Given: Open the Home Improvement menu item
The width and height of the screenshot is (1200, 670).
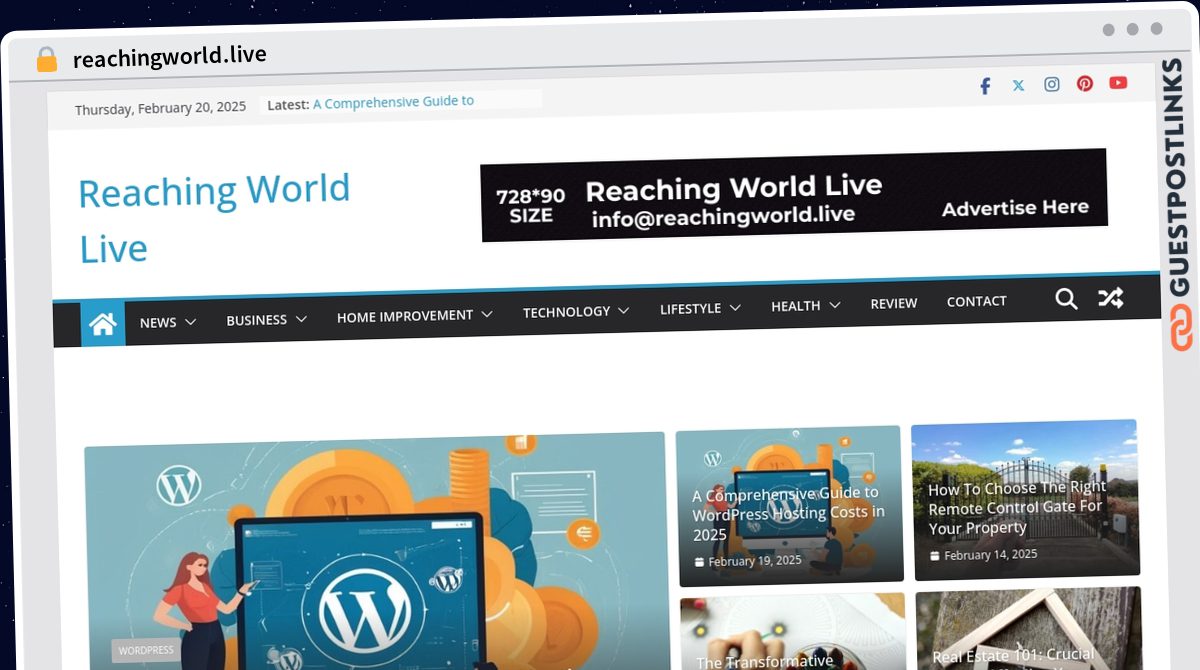Looking at the screenshot, I should (x=405, y=316).
